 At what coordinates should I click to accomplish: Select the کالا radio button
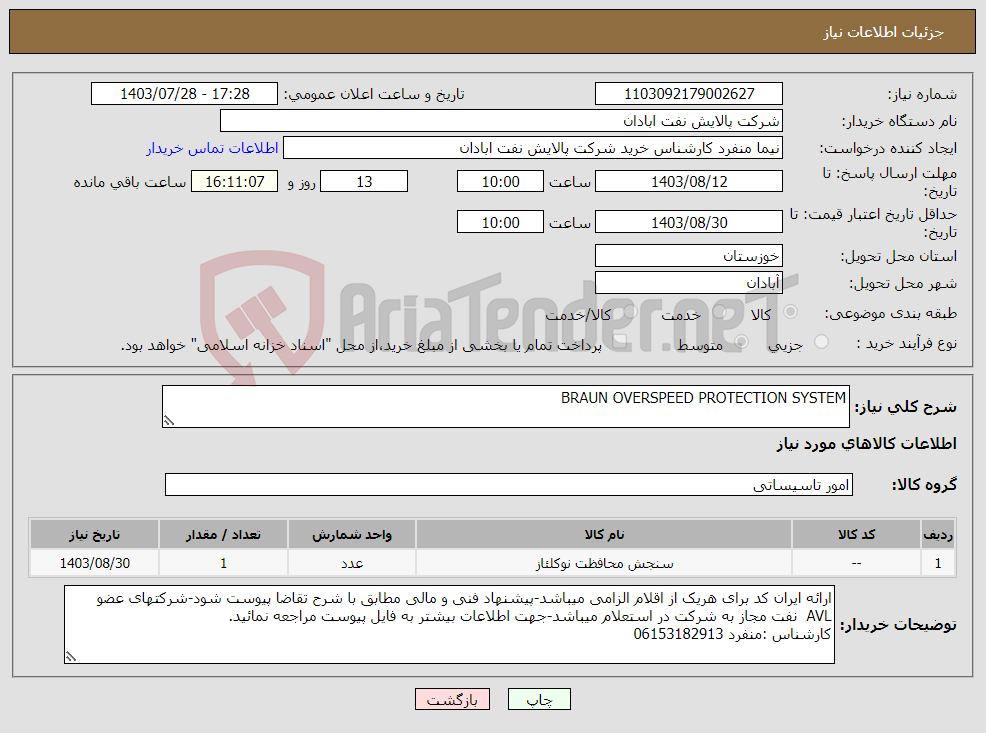click(790, 311)
